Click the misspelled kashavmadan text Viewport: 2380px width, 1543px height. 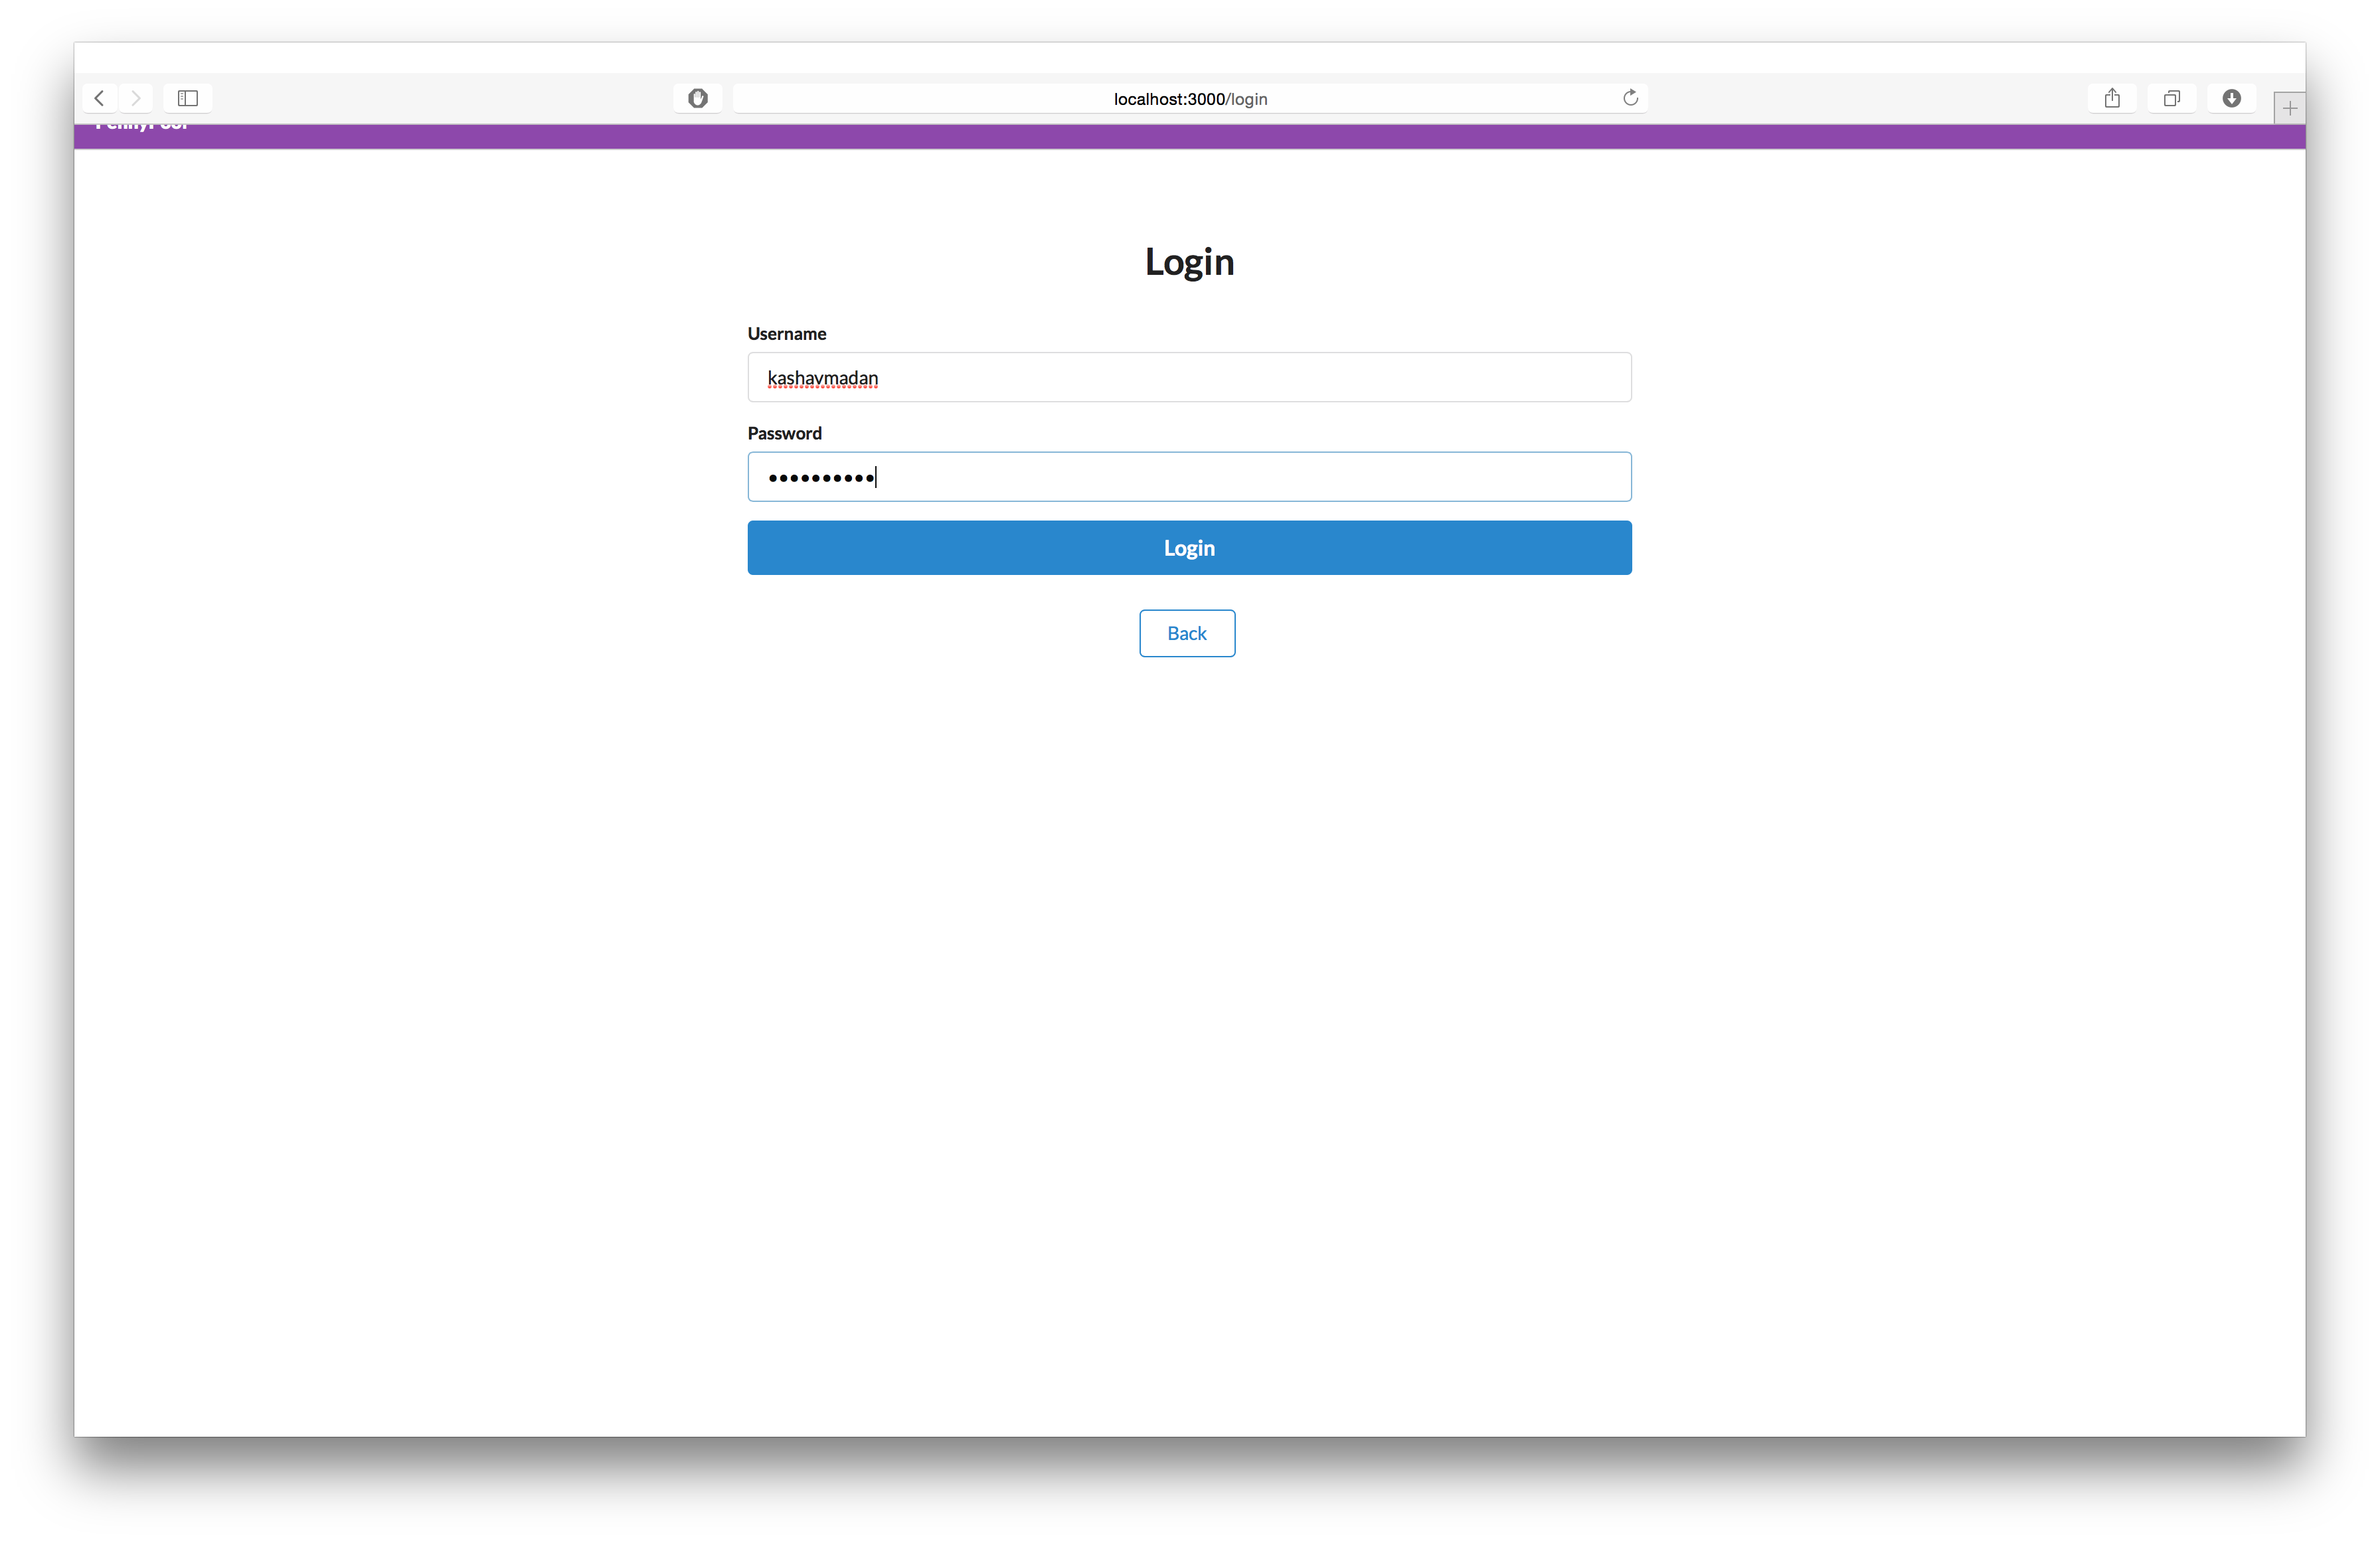pyautogui.click(x=822, y=378)
